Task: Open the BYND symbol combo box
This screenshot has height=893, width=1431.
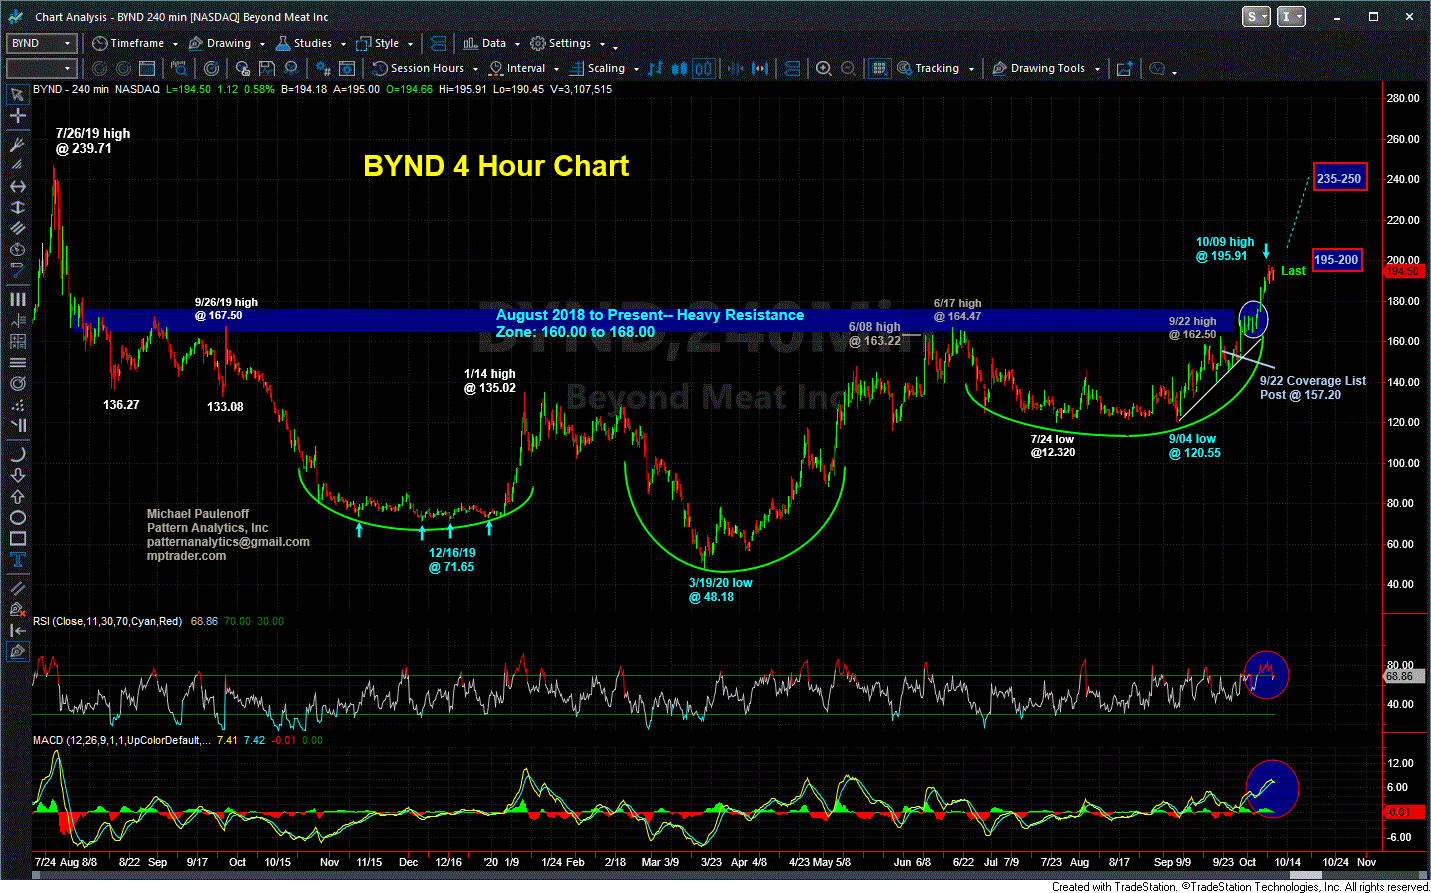Action: click(x=41, y=43)
